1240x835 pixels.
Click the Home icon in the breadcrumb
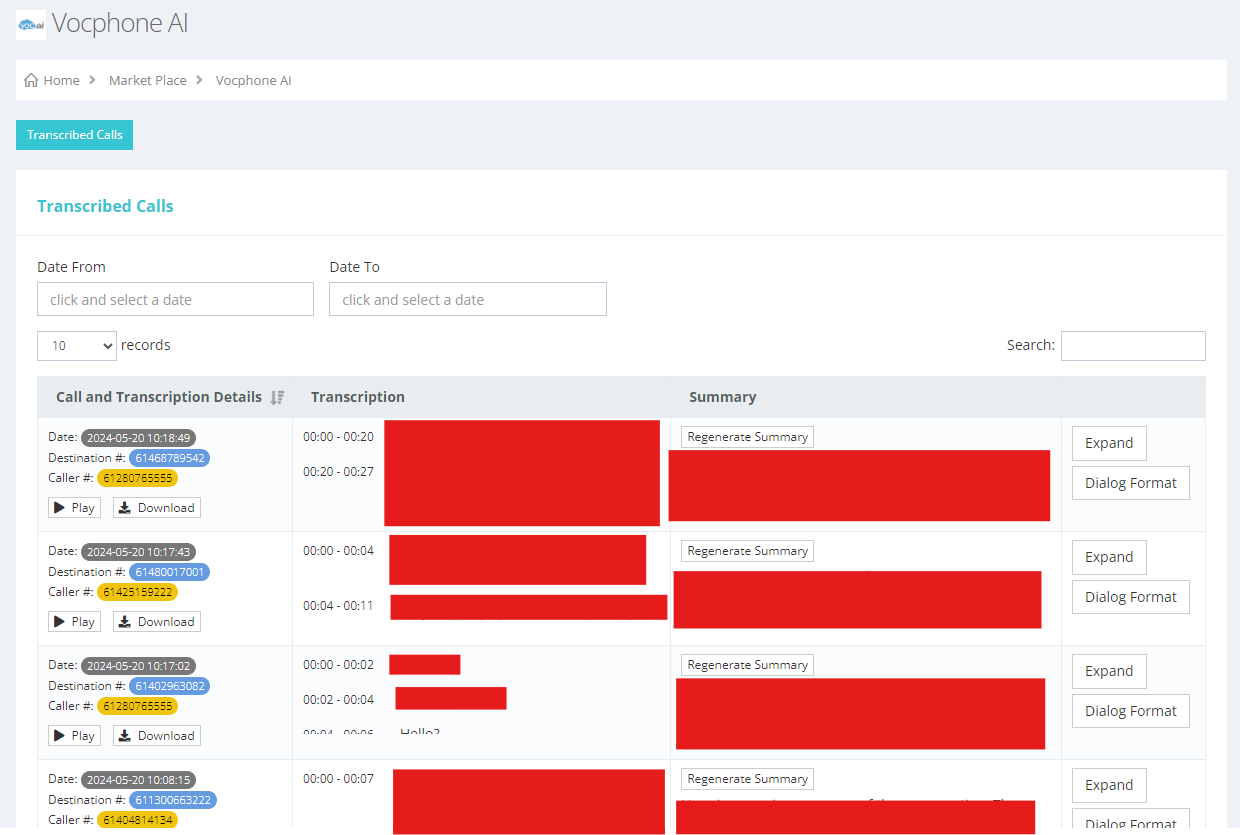pos(28,80)
